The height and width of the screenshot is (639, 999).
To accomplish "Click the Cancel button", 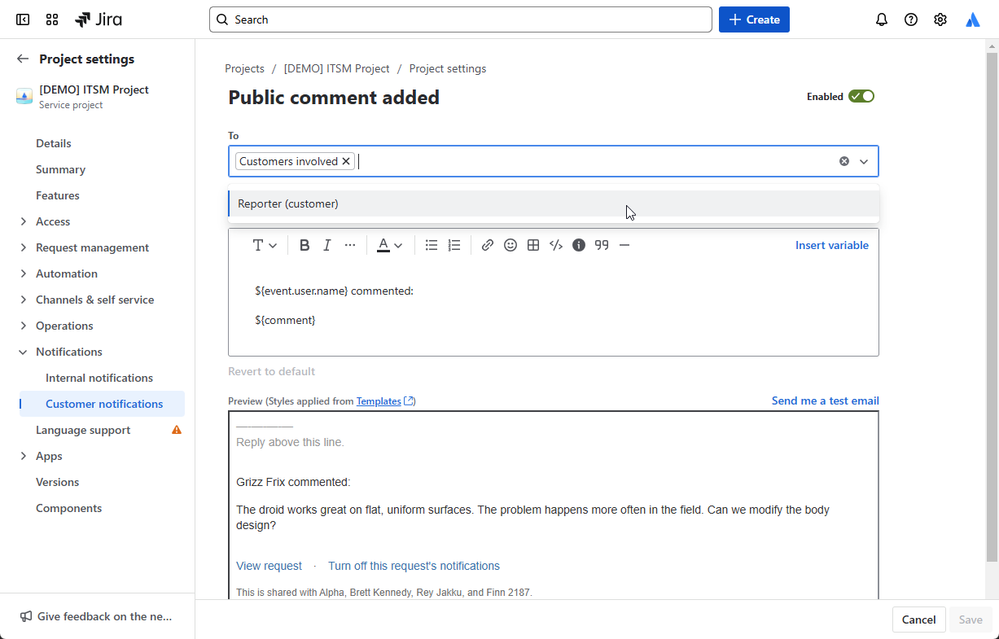I will (x=919, y=620).
